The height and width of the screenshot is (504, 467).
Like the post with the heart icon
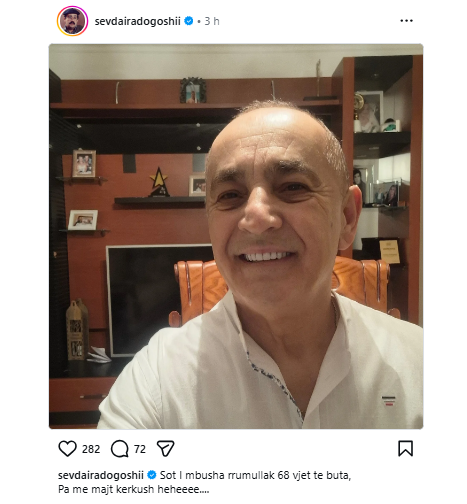pyautogui.click(x=68, y=448)
